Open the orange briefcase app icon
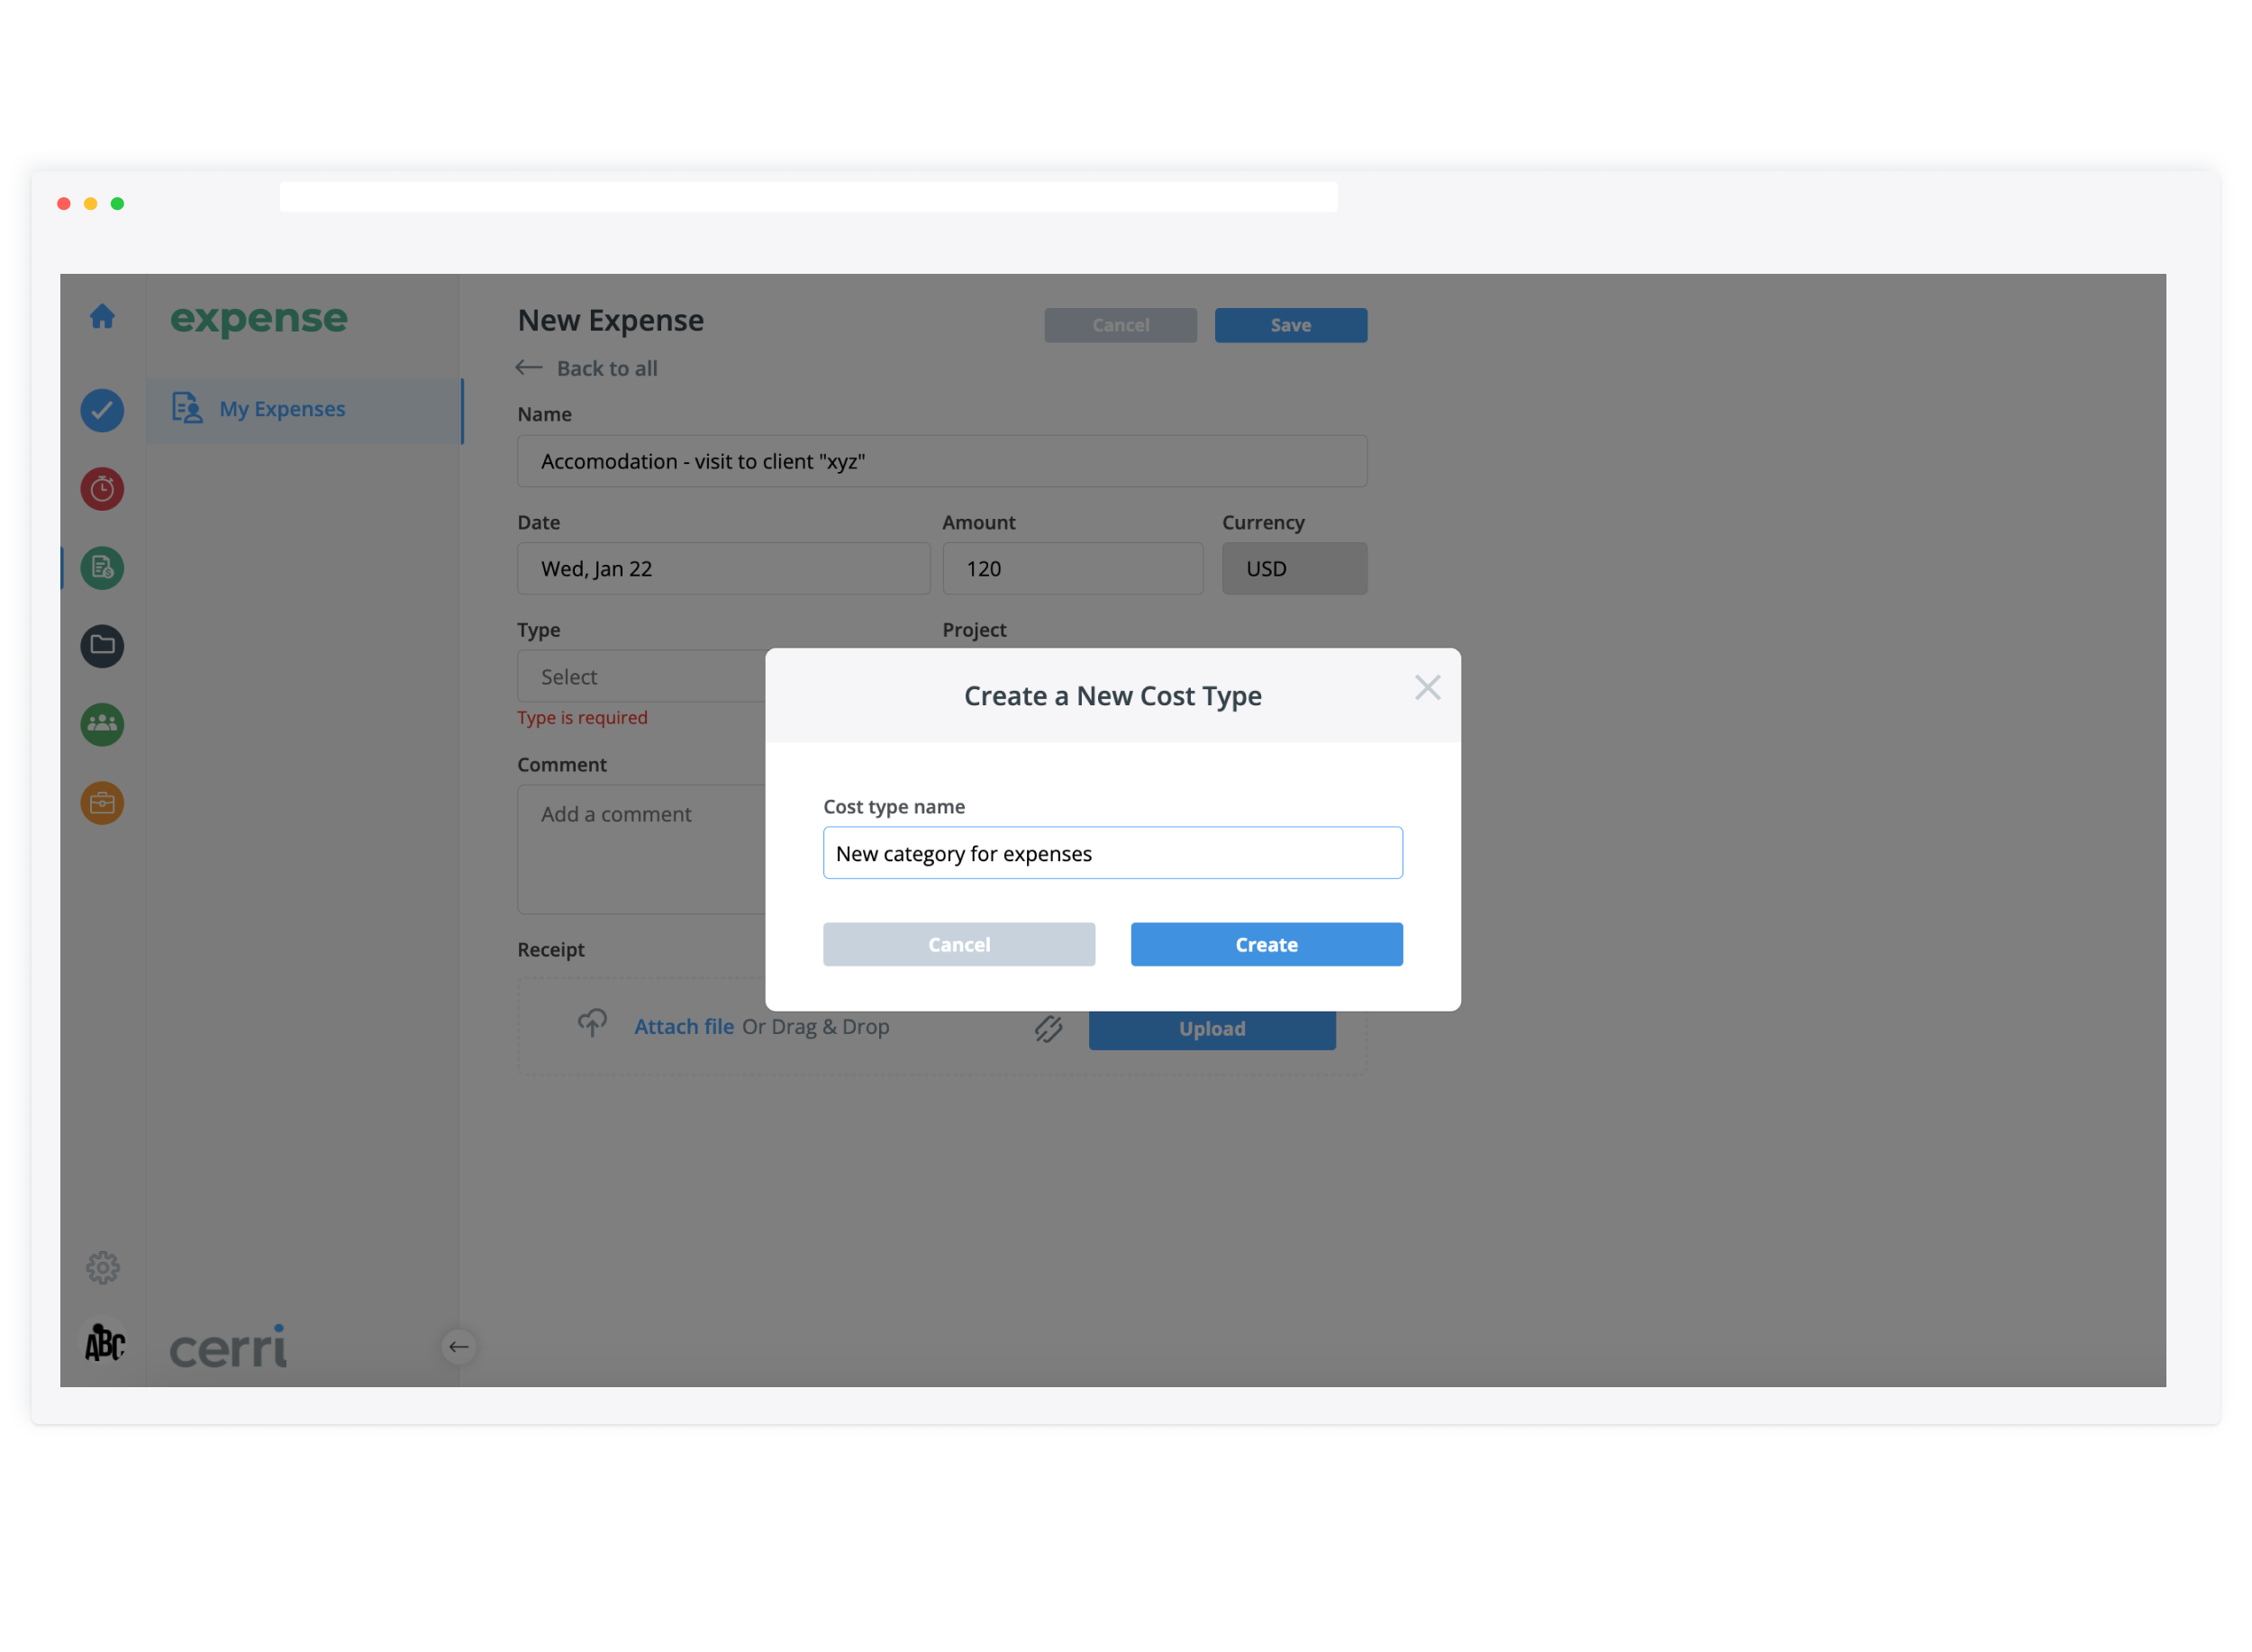Viewport: 2252px width, 1652px height. click(102, 803)
